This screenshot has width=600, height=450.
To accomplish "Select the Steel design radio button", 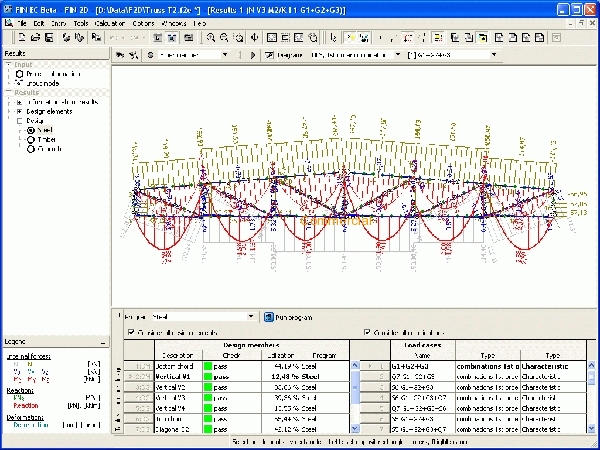I will (31, 130).
